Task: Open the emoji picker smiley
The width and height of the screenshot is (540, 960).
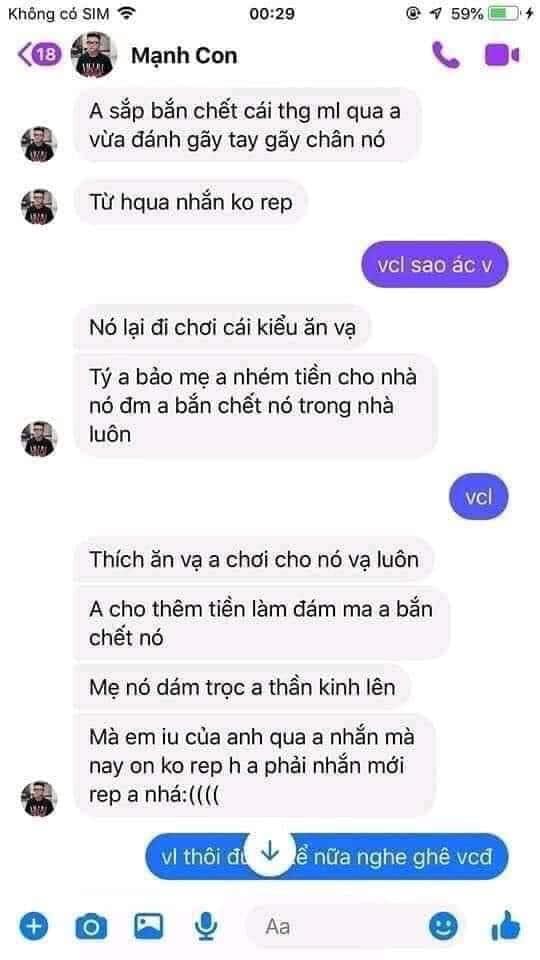Action: click(443, 926)
